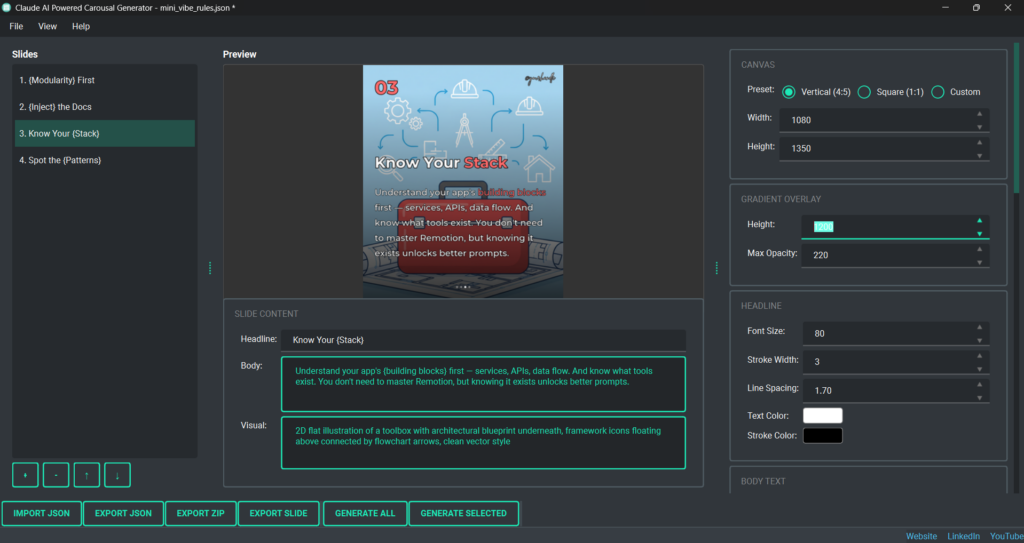This screenshot has width=1024, height=543.
Task: Increase the Gradient Overlay Height with up arrow
Action: click(x=979, y=221)
